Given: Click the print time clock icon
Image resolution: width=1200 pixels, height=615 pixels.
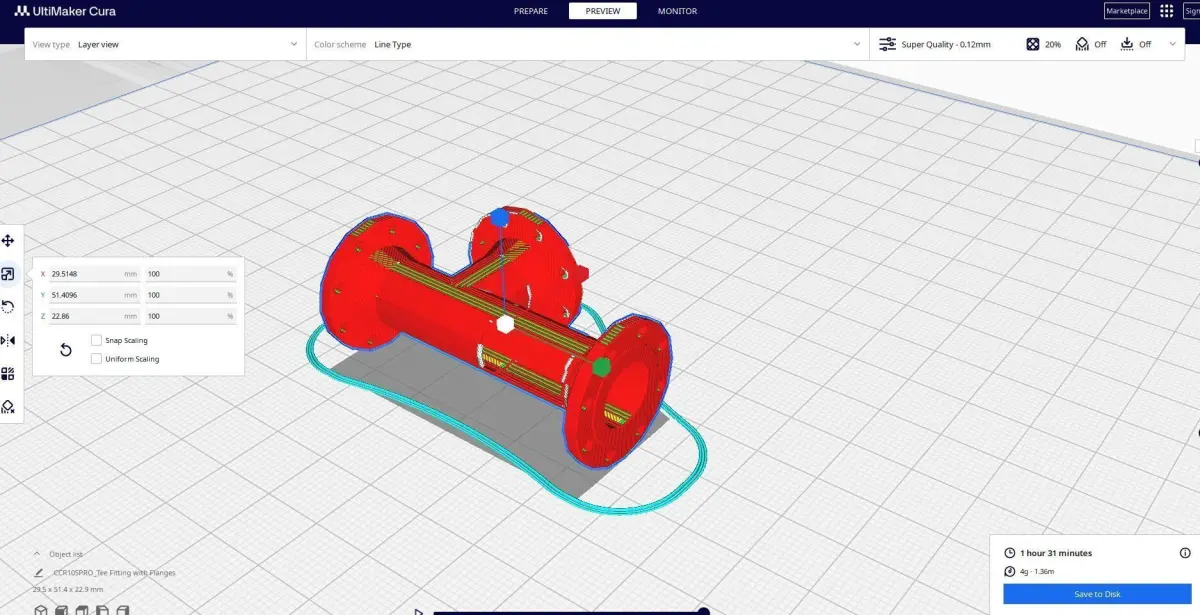Looking at the screenshot, I should click(1010, 553).
